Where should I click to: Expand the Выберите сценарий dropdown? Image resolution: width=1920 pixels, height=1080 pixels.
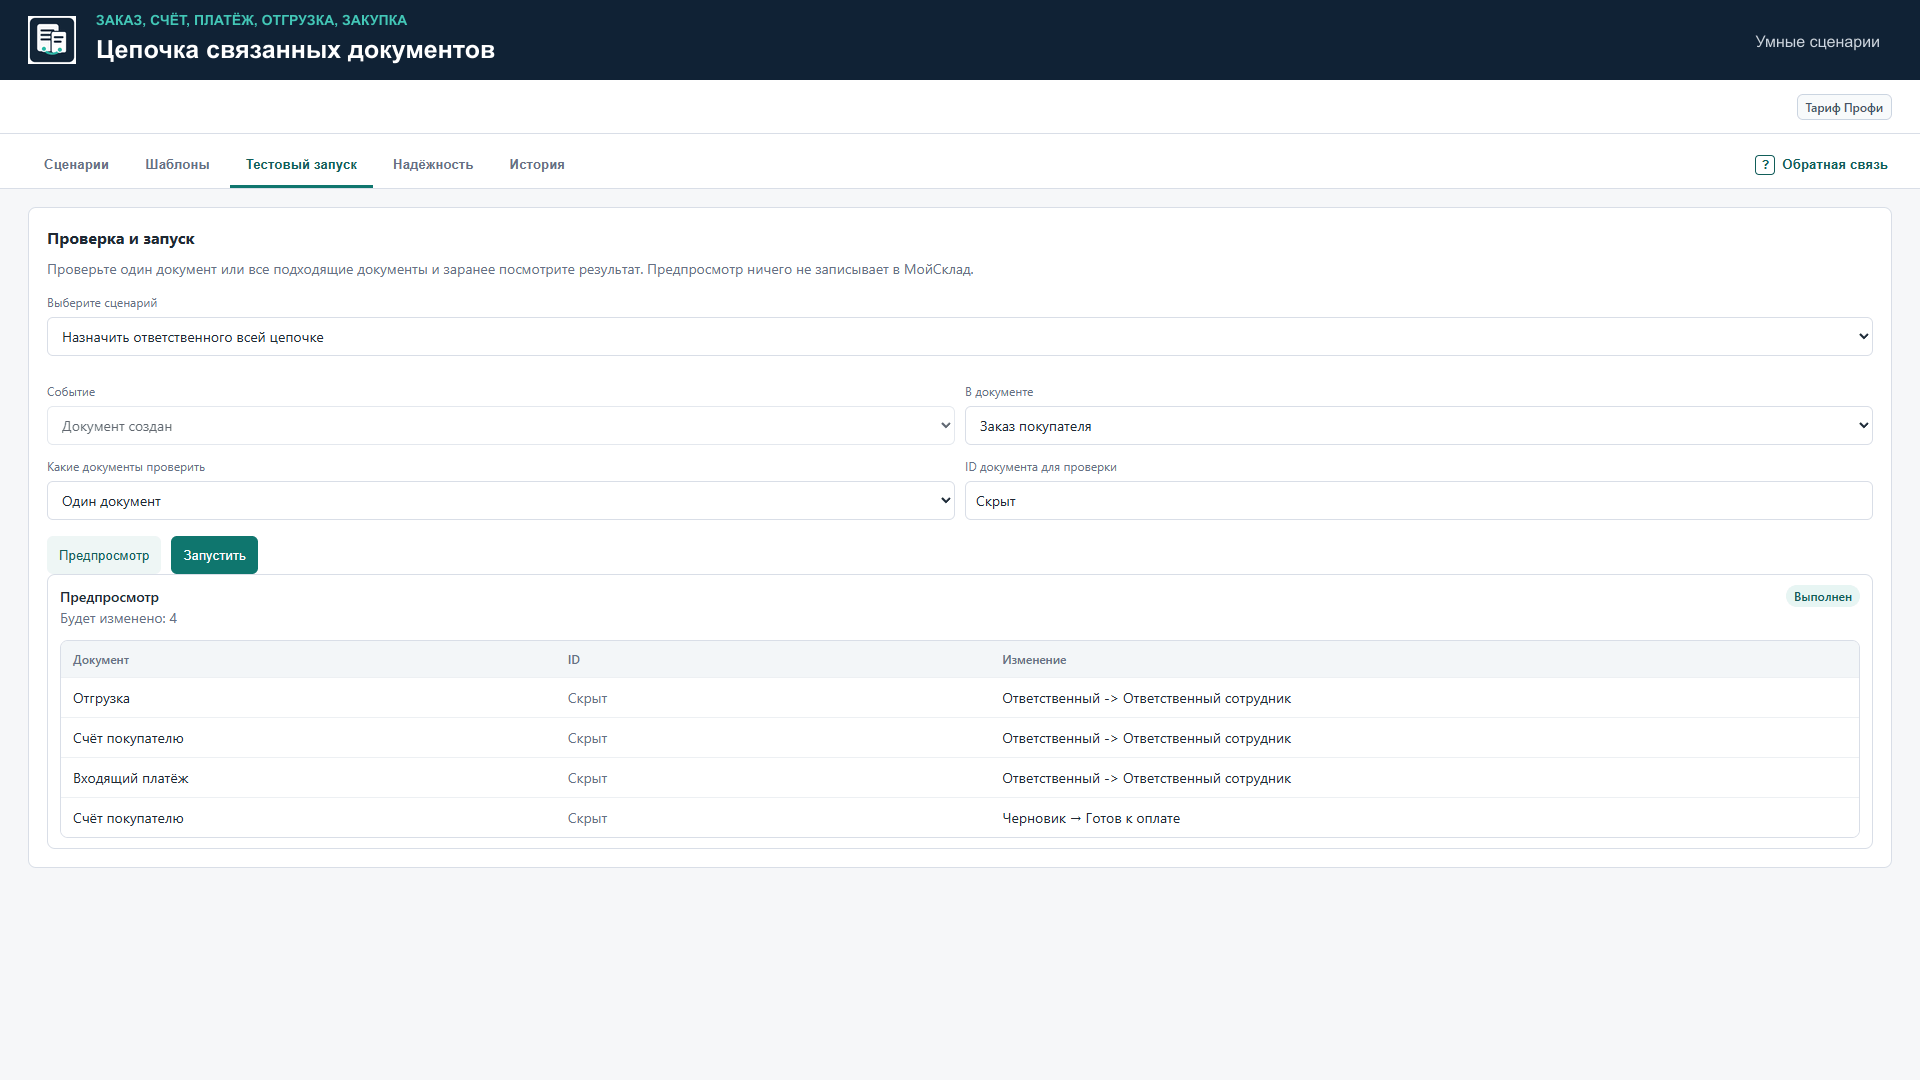point(959,337)
